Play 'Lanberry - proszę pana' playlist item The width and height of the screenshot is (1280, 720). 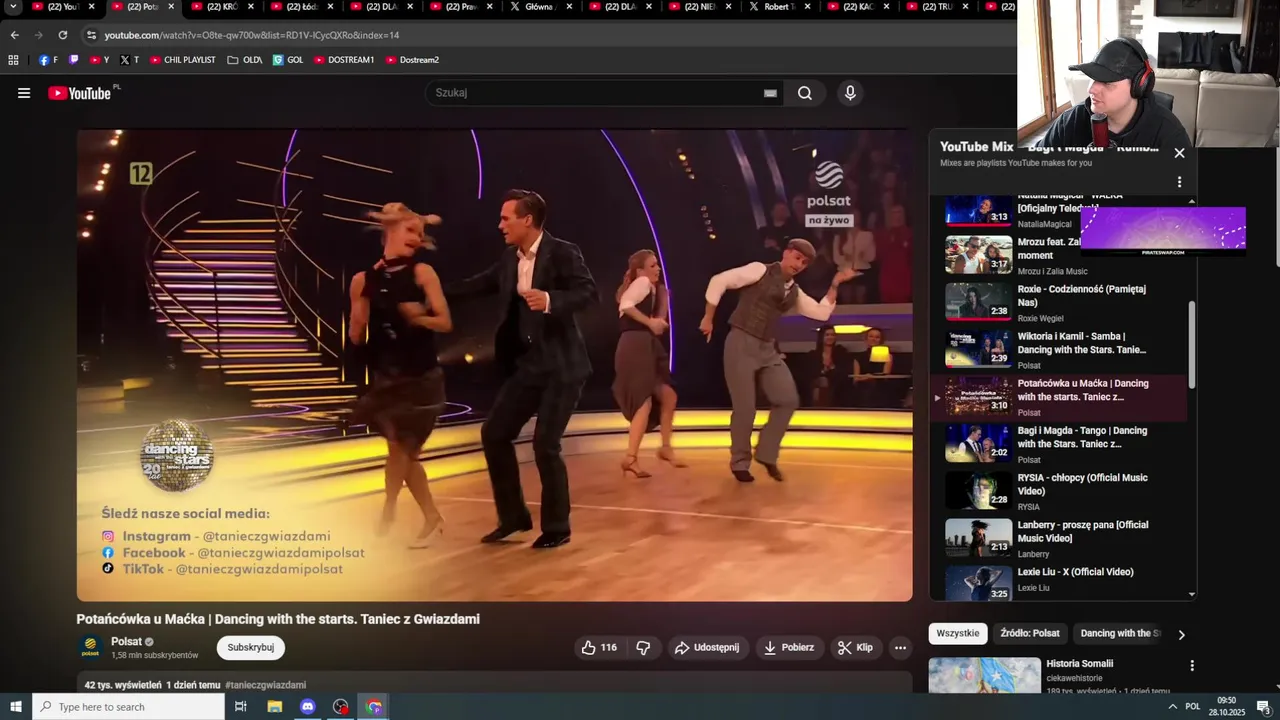pyautogui.click(x=1060, y=538)
